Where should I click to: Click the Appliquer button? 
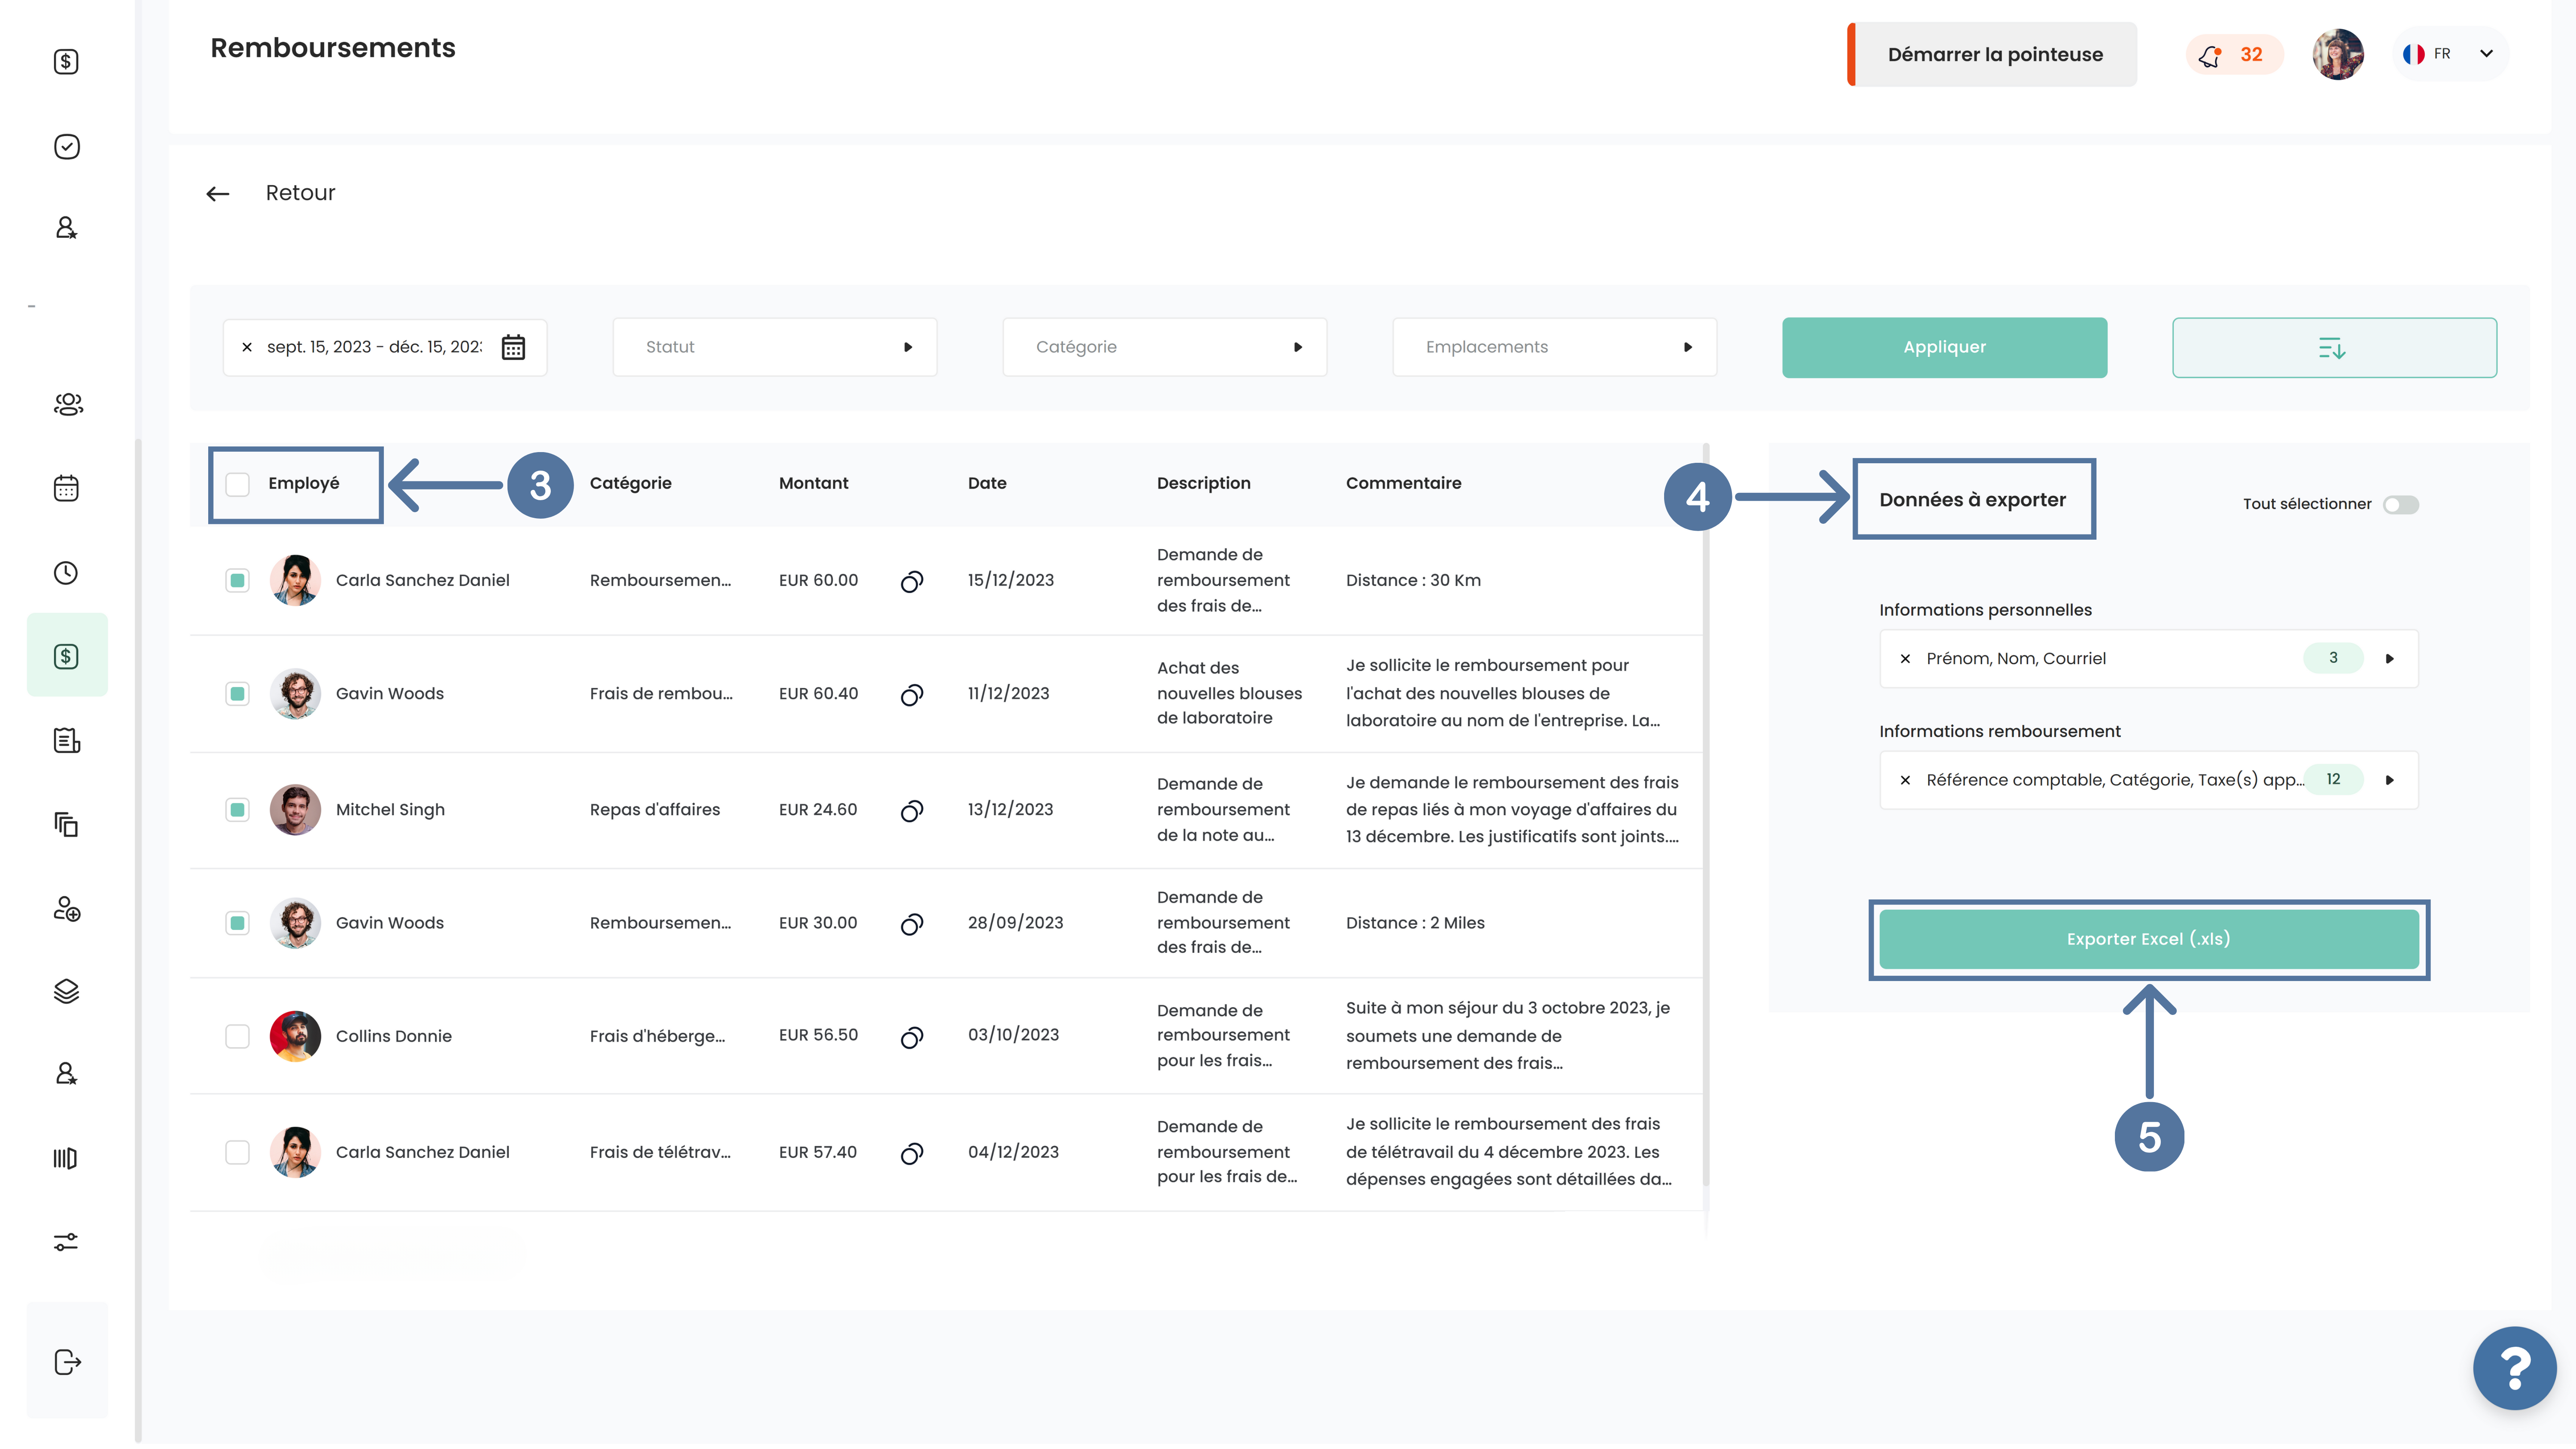pyautogui.click(x=1944, y=348)
